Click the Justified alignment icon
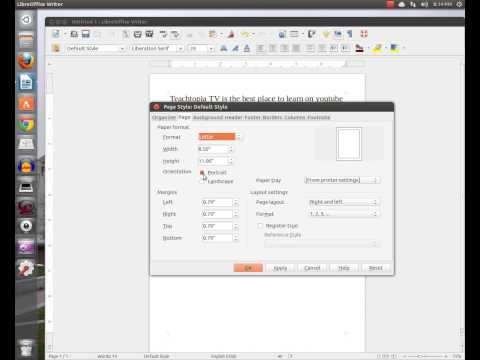The height and width of the screenshot is (360, 480). point(296,48)
